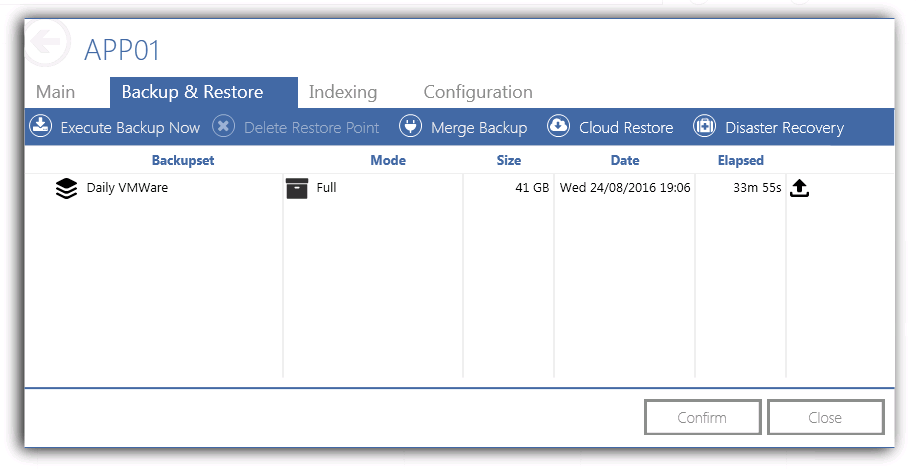916x471 pixels.
Task: Sort by the Backupset column header
Action: pos(183,160)
